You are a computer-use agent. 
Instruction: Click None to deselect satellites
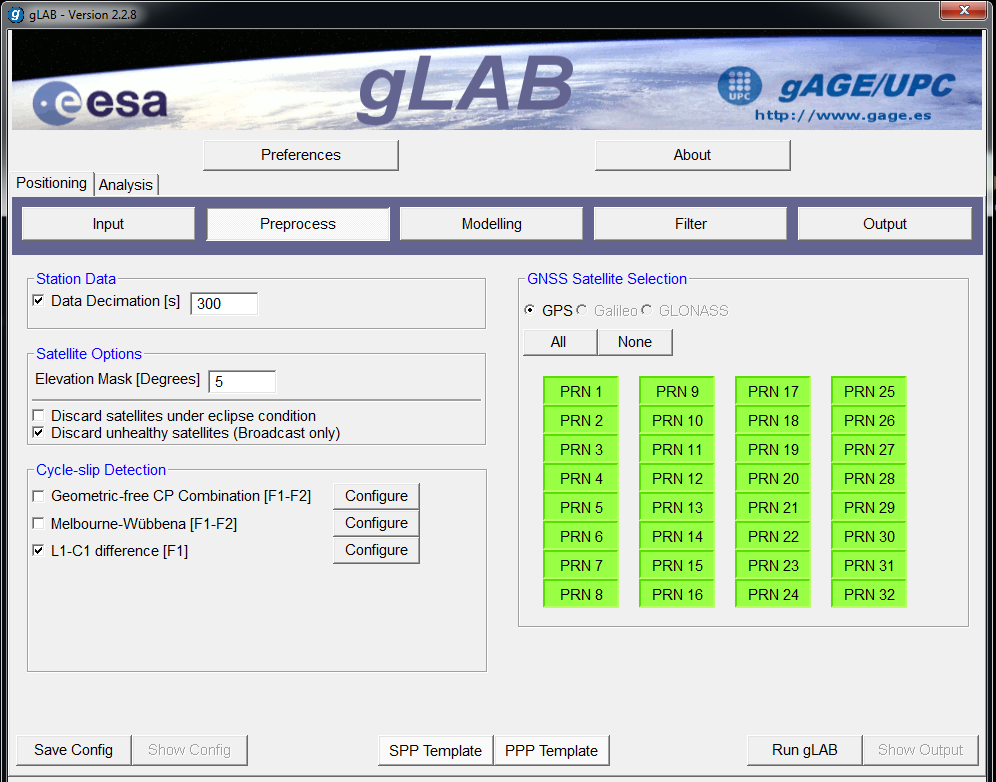point(635,342)
